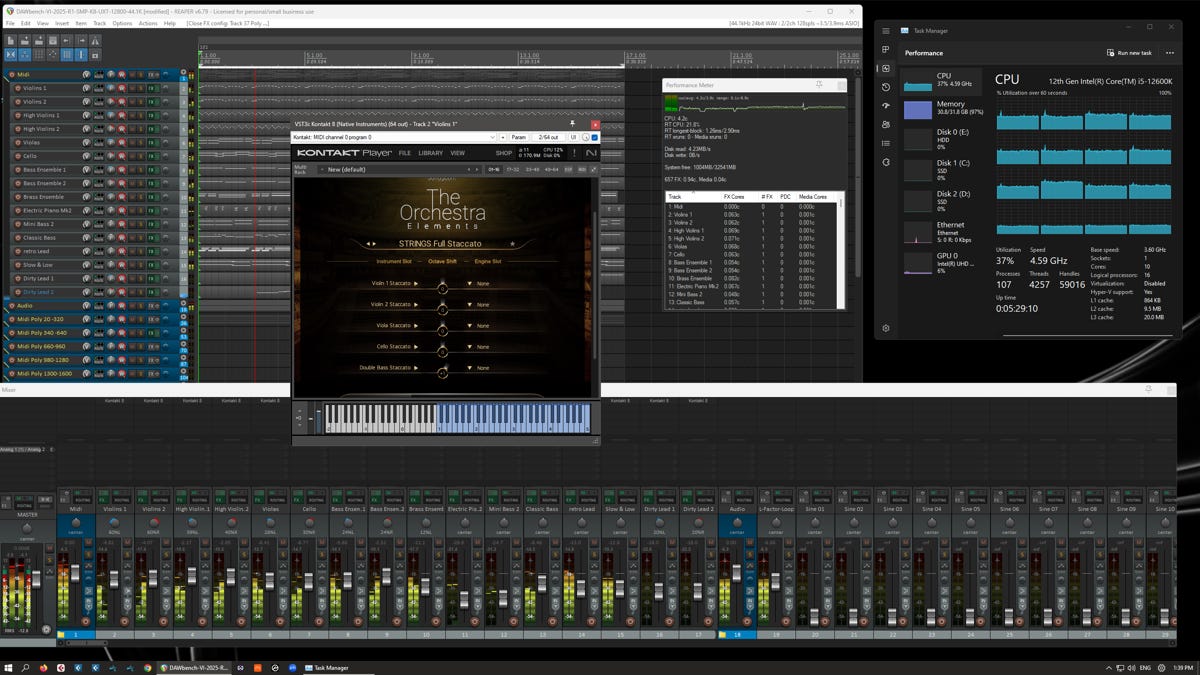Viewport: 1200px width, 675px height.
Task: Toggle FX button on the Violas track
Action: 151,143
